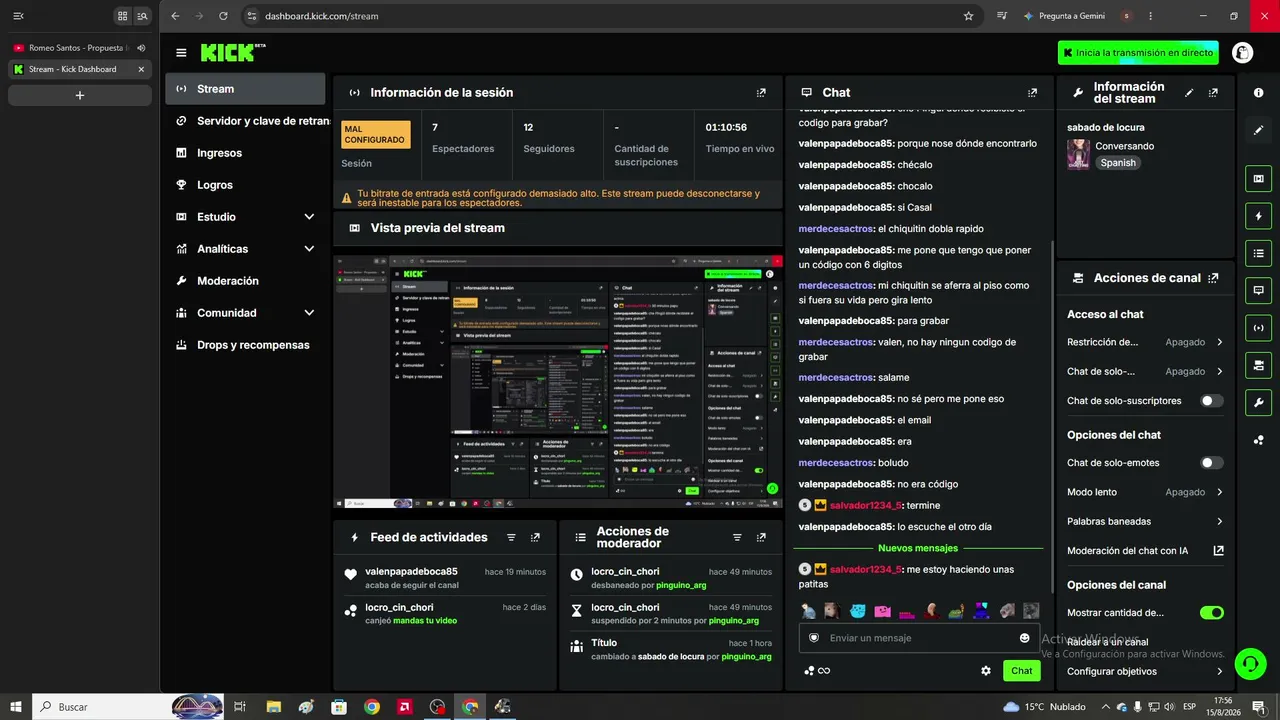The width and height of the screenshot is (1280, 720).
Task: Open Drops y recompensas page
Action: [245, 345]
